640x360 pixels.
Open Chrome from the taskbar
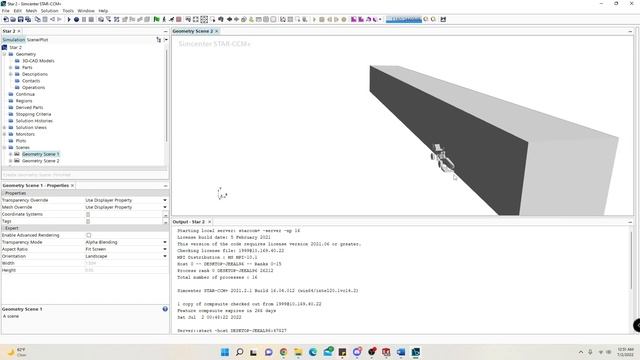(x=283, y=352)
